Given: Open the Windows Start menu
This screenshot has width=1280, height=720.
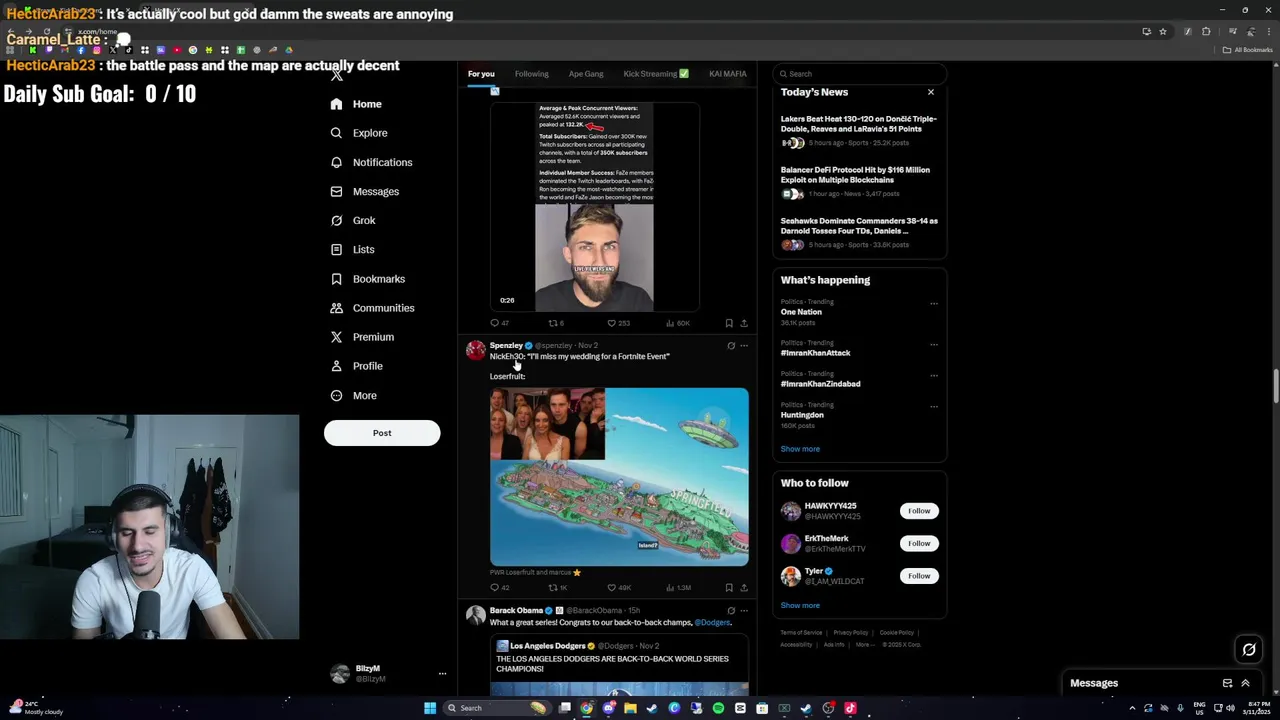Looking at the screenshot, I should (430, 708).
